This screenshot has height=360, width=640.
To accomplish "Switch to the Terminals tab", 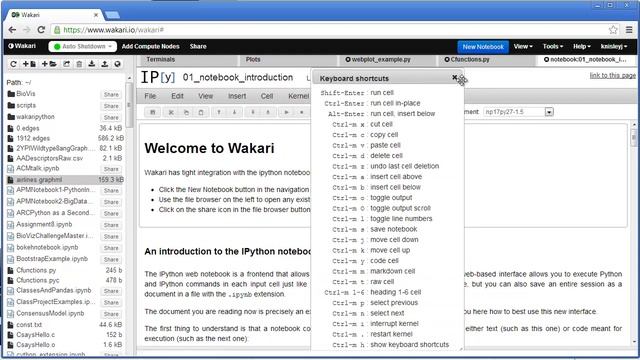I will tap(188, 60).
